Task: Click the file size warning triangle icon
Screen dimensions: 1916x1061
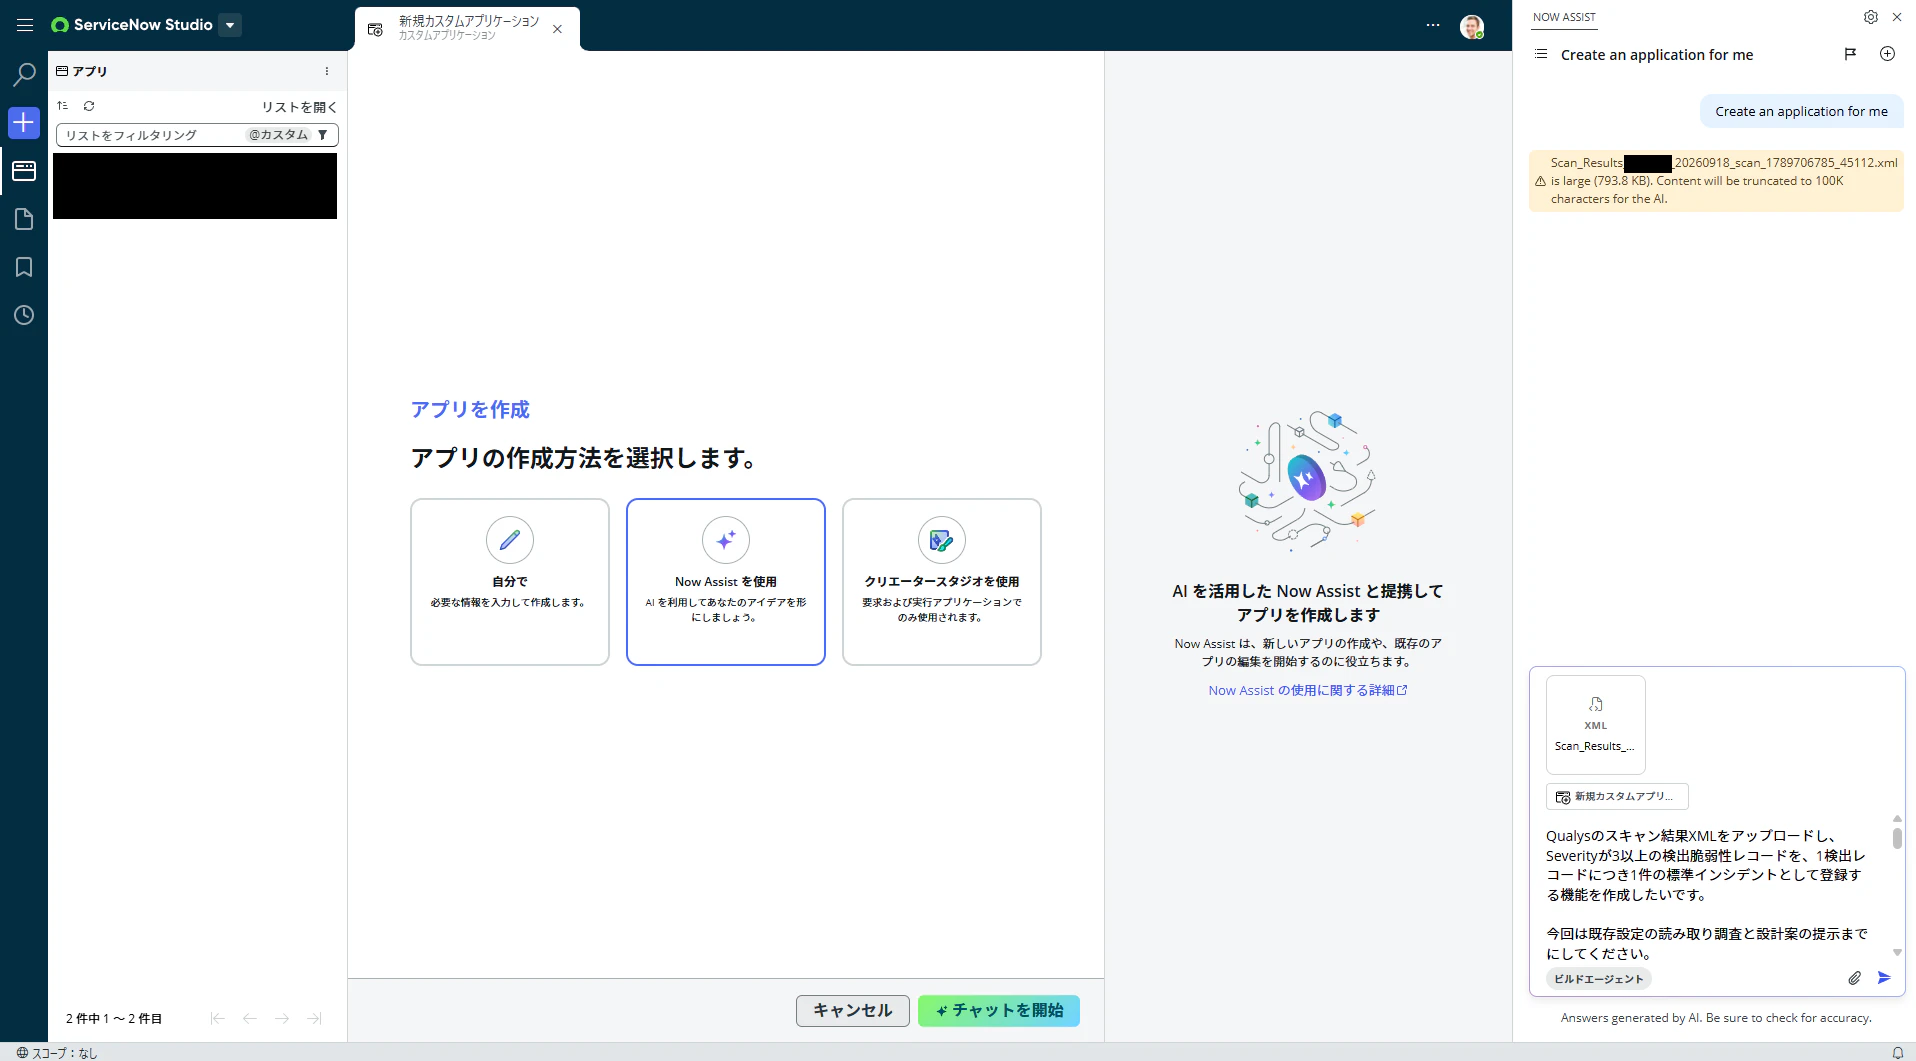Action: point(1540,181)
